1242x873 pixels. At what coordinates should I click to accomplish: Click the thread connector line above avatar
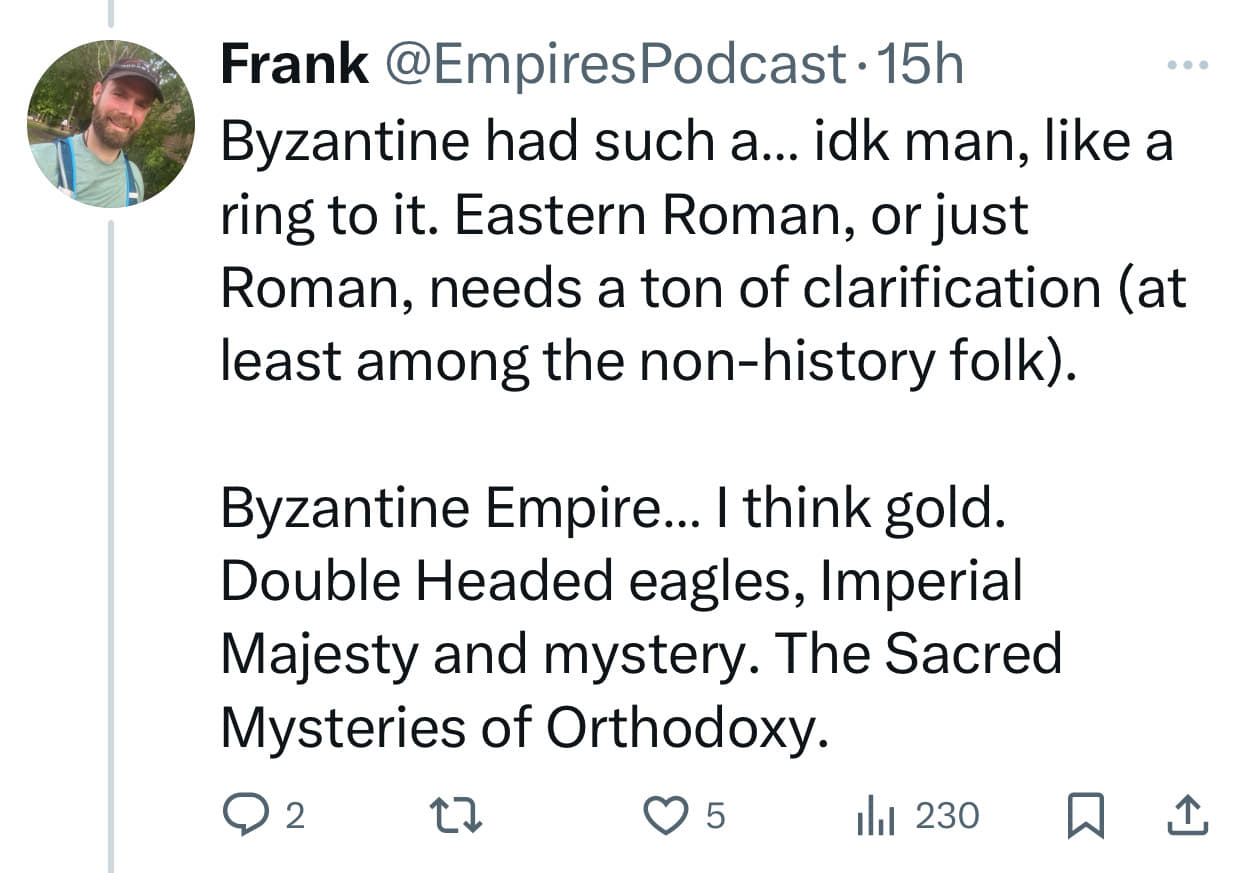point(111,12)
